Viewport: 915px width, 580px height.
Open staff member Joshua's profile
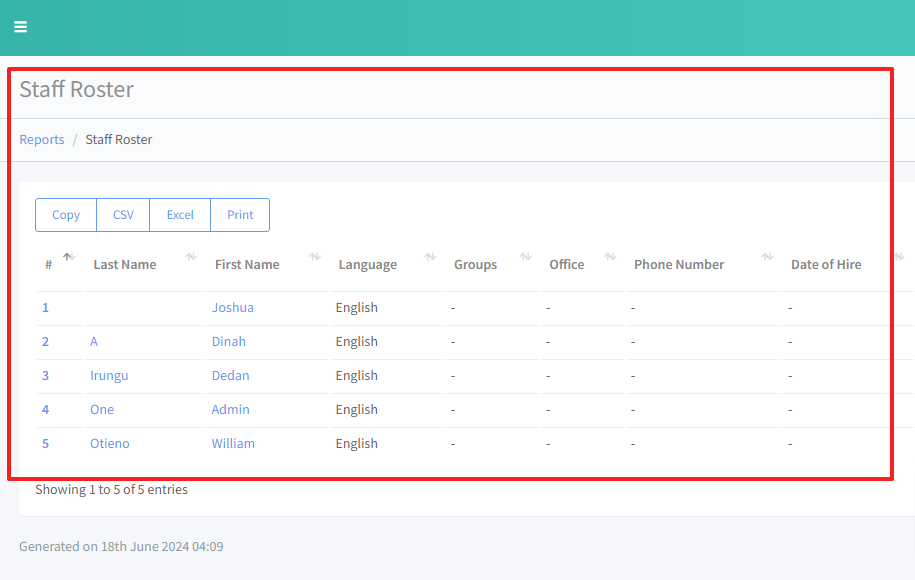232,308
